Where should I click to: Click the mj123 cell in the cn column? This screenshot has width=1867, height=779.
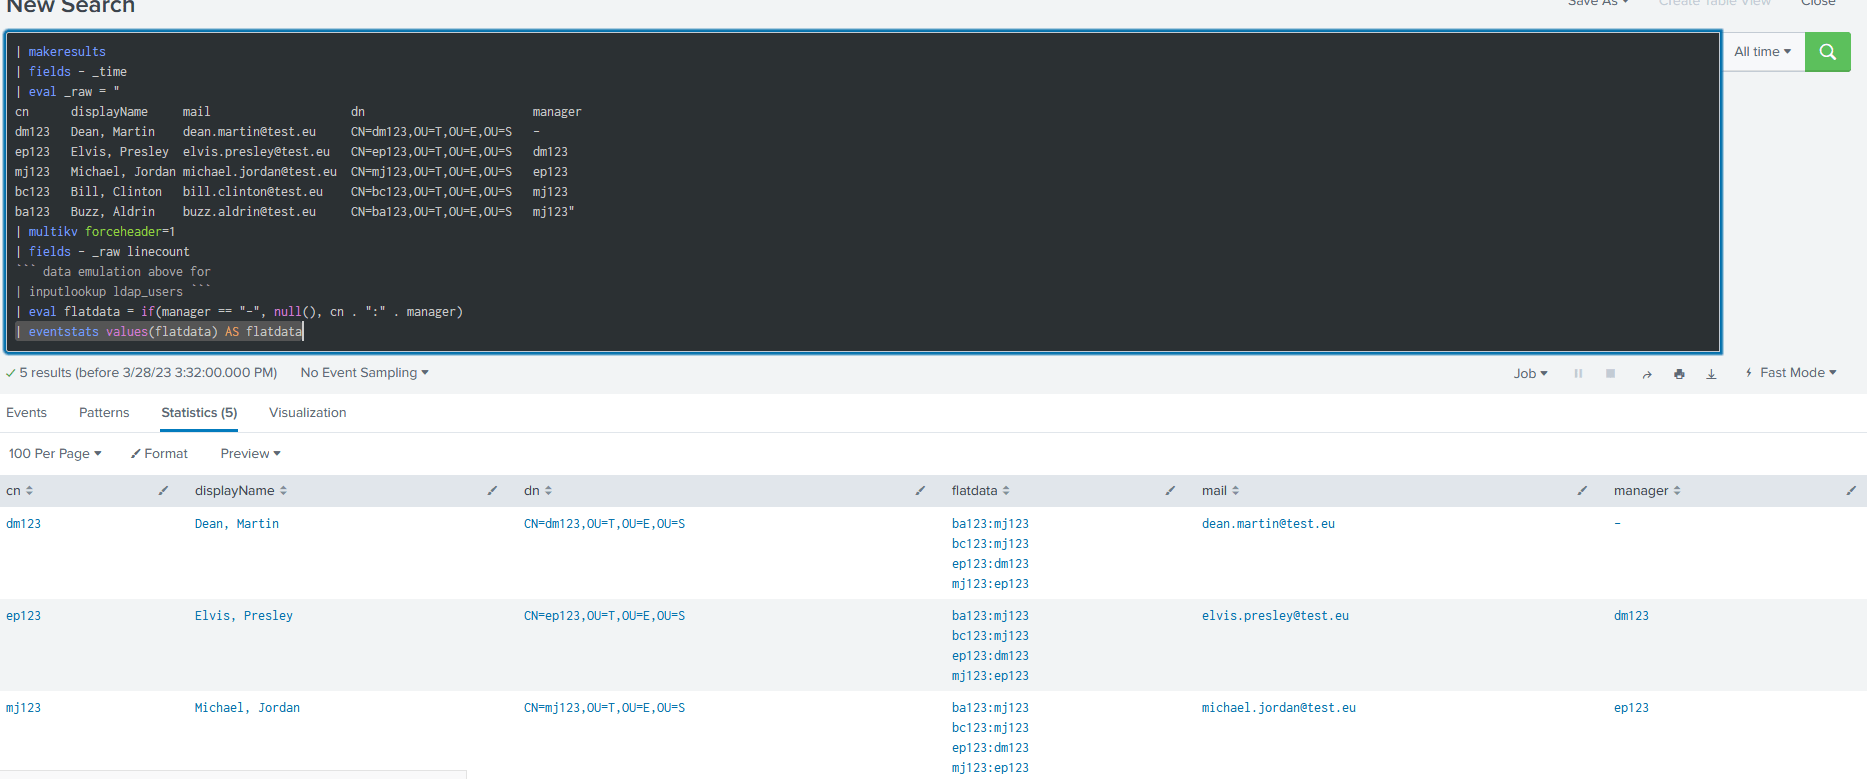[24, 708]
